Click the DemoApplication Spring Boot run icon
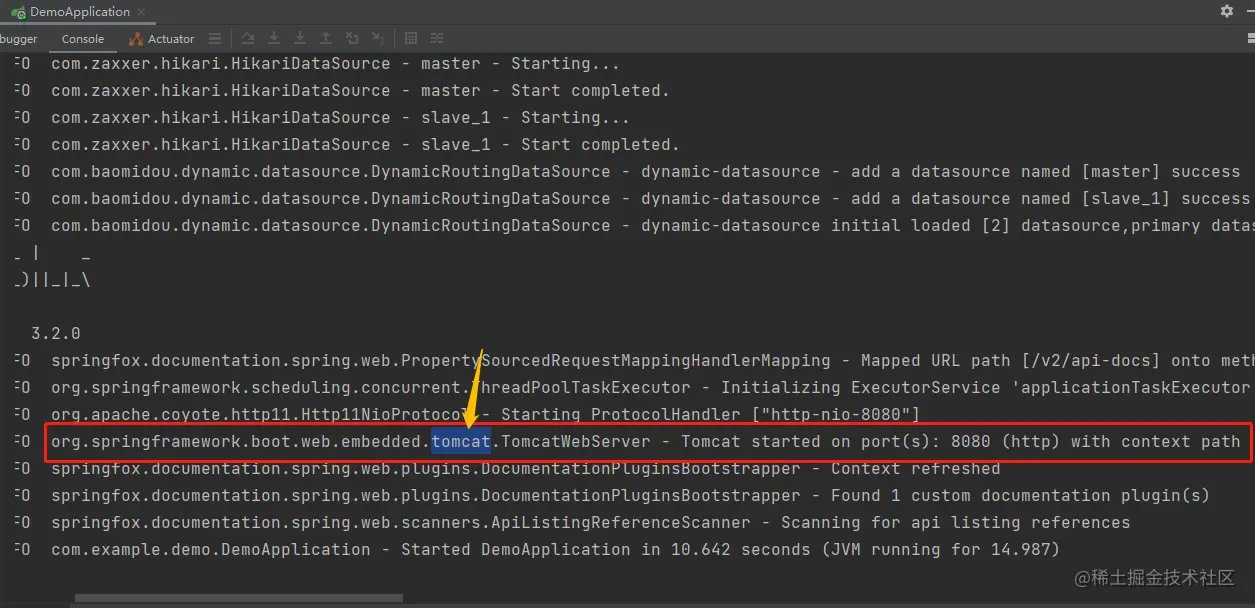The width and height of the screenshot is (1255, 608). [17, 12]
